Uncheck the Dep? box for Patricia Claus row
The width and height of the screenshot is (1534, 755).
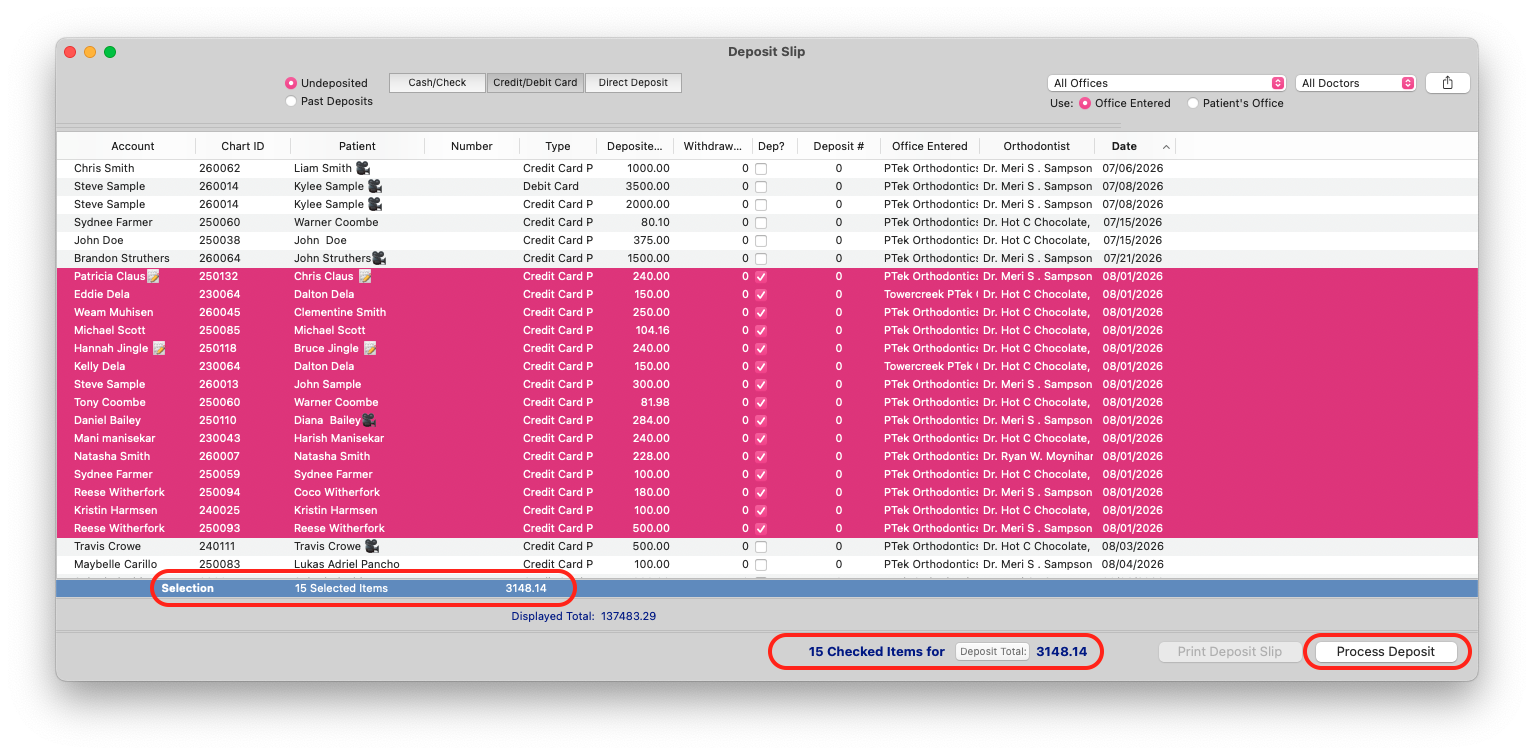click(761, 277)
